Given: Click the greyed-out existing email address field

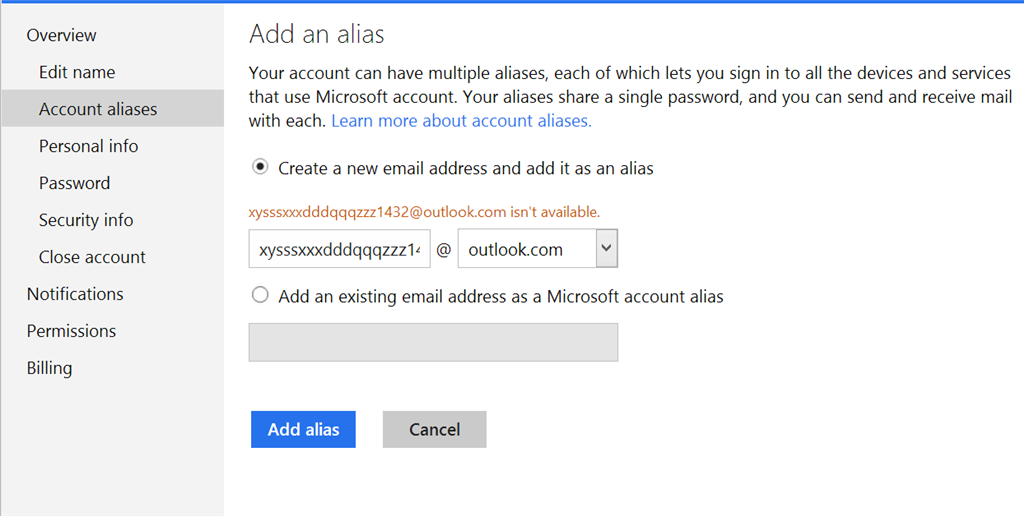Looking at the screenshot, I should pos(433,342).
